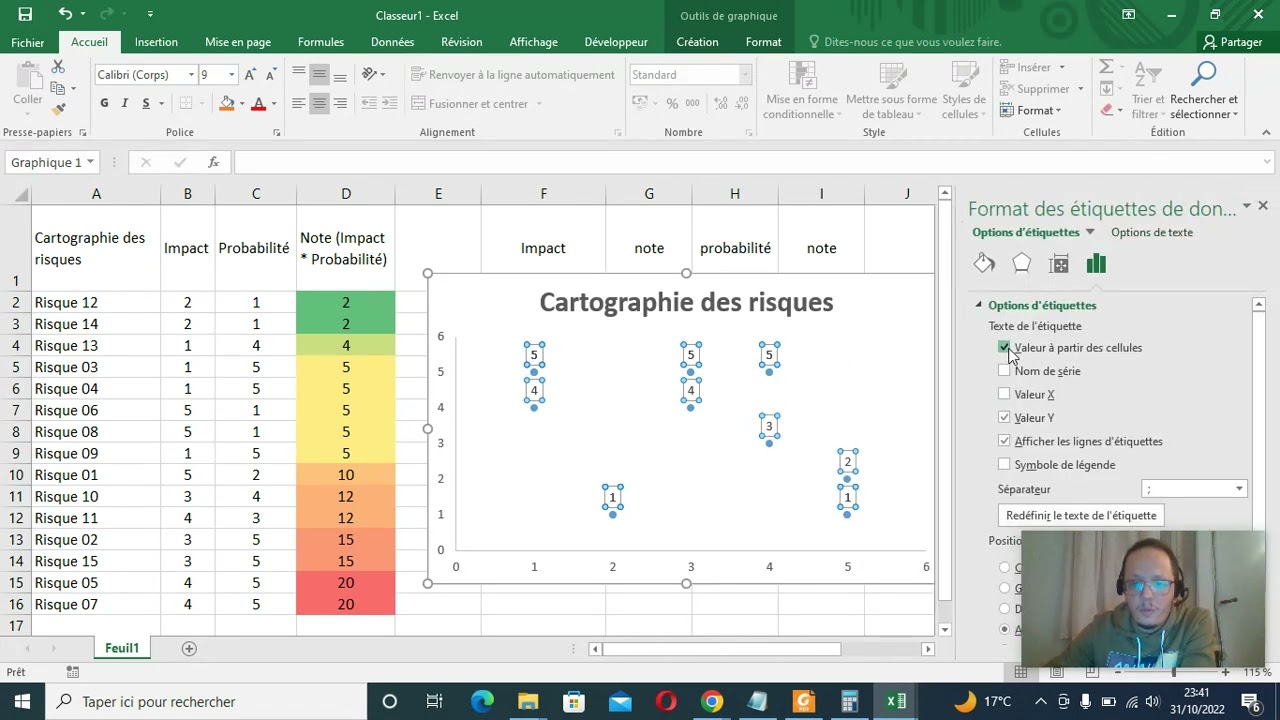The width and height of the screenshot is (1280, 720).
Task: Select Label Options bar chart icon
Action: (x=1096, y=263)
